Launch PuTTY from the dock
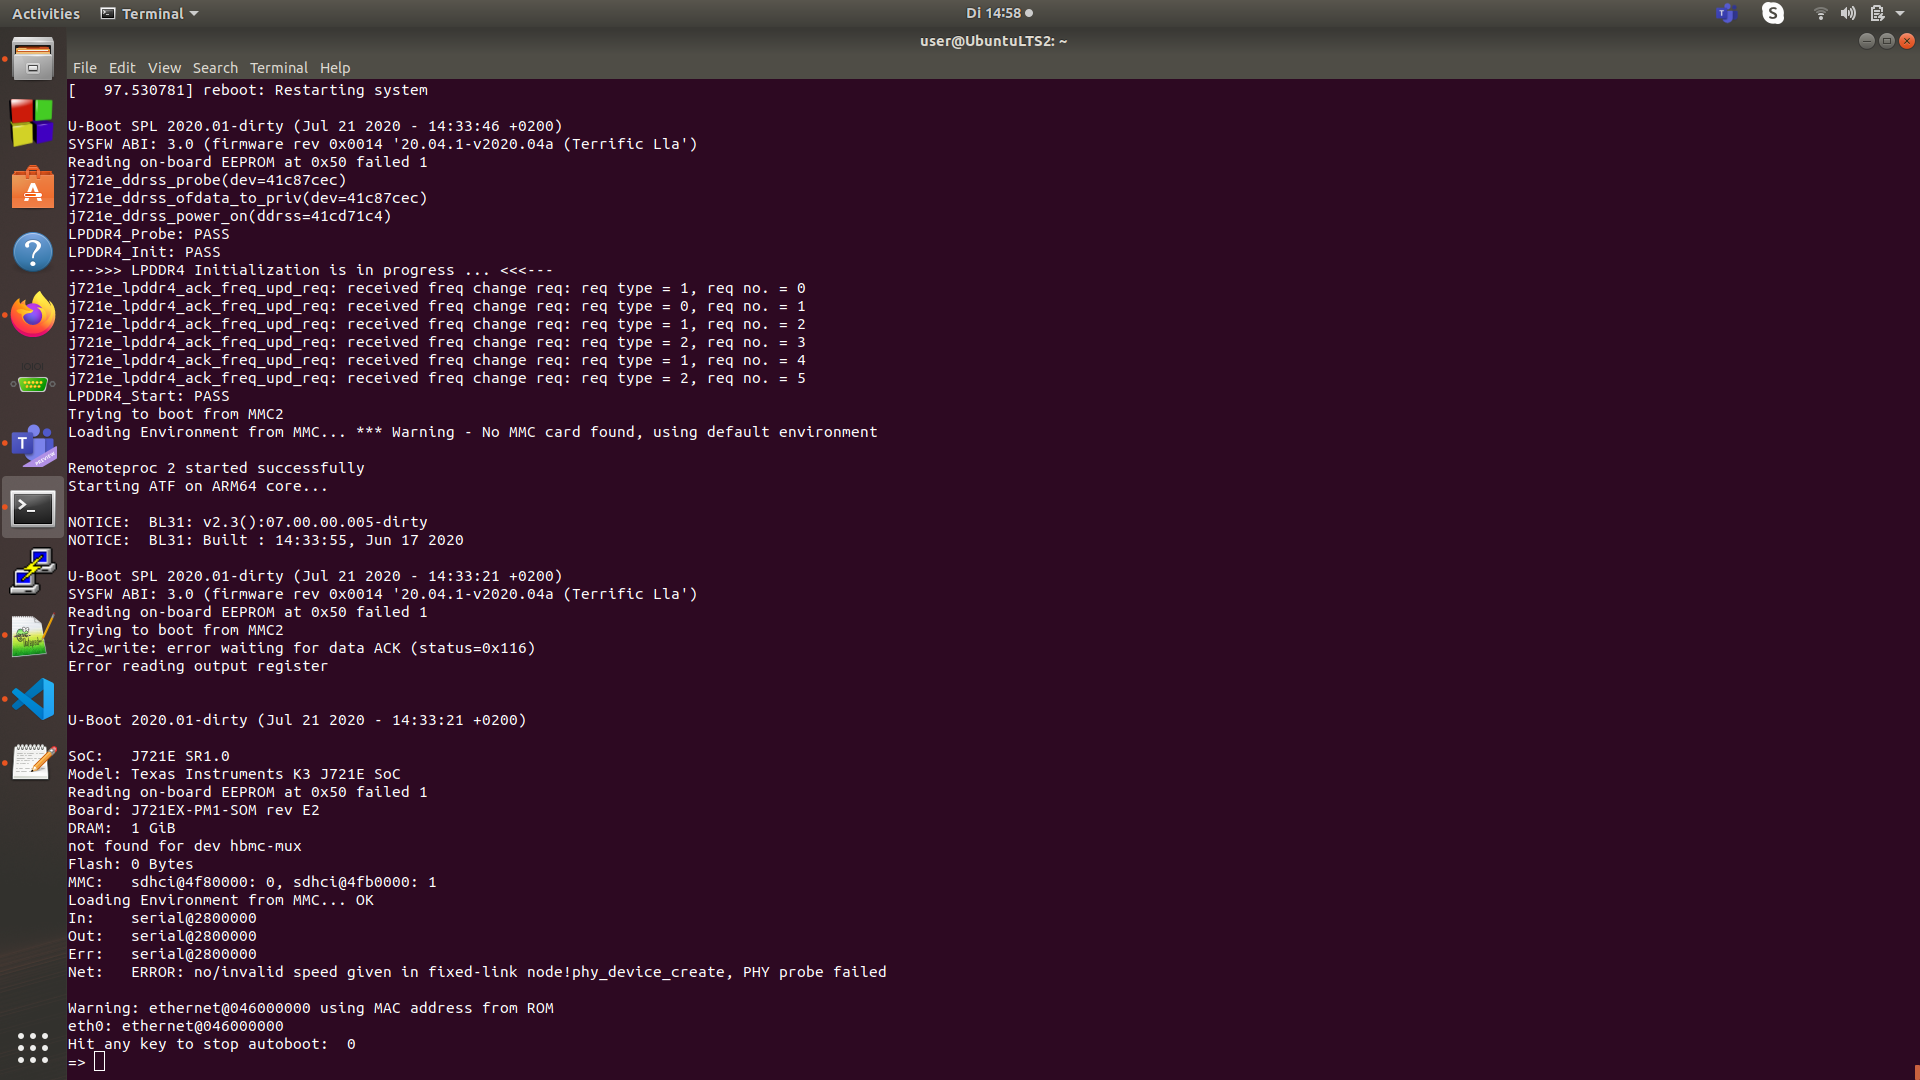 [33, 572]
